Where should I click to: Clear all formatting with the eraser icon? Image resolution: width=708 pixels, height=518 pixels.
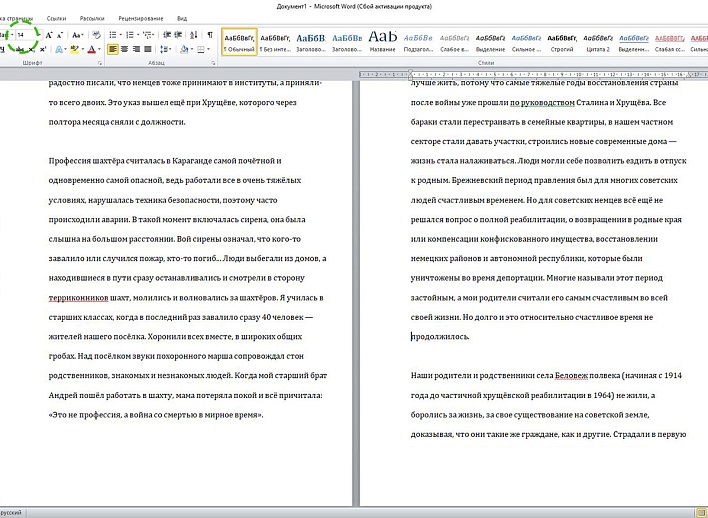coord(96,35)
